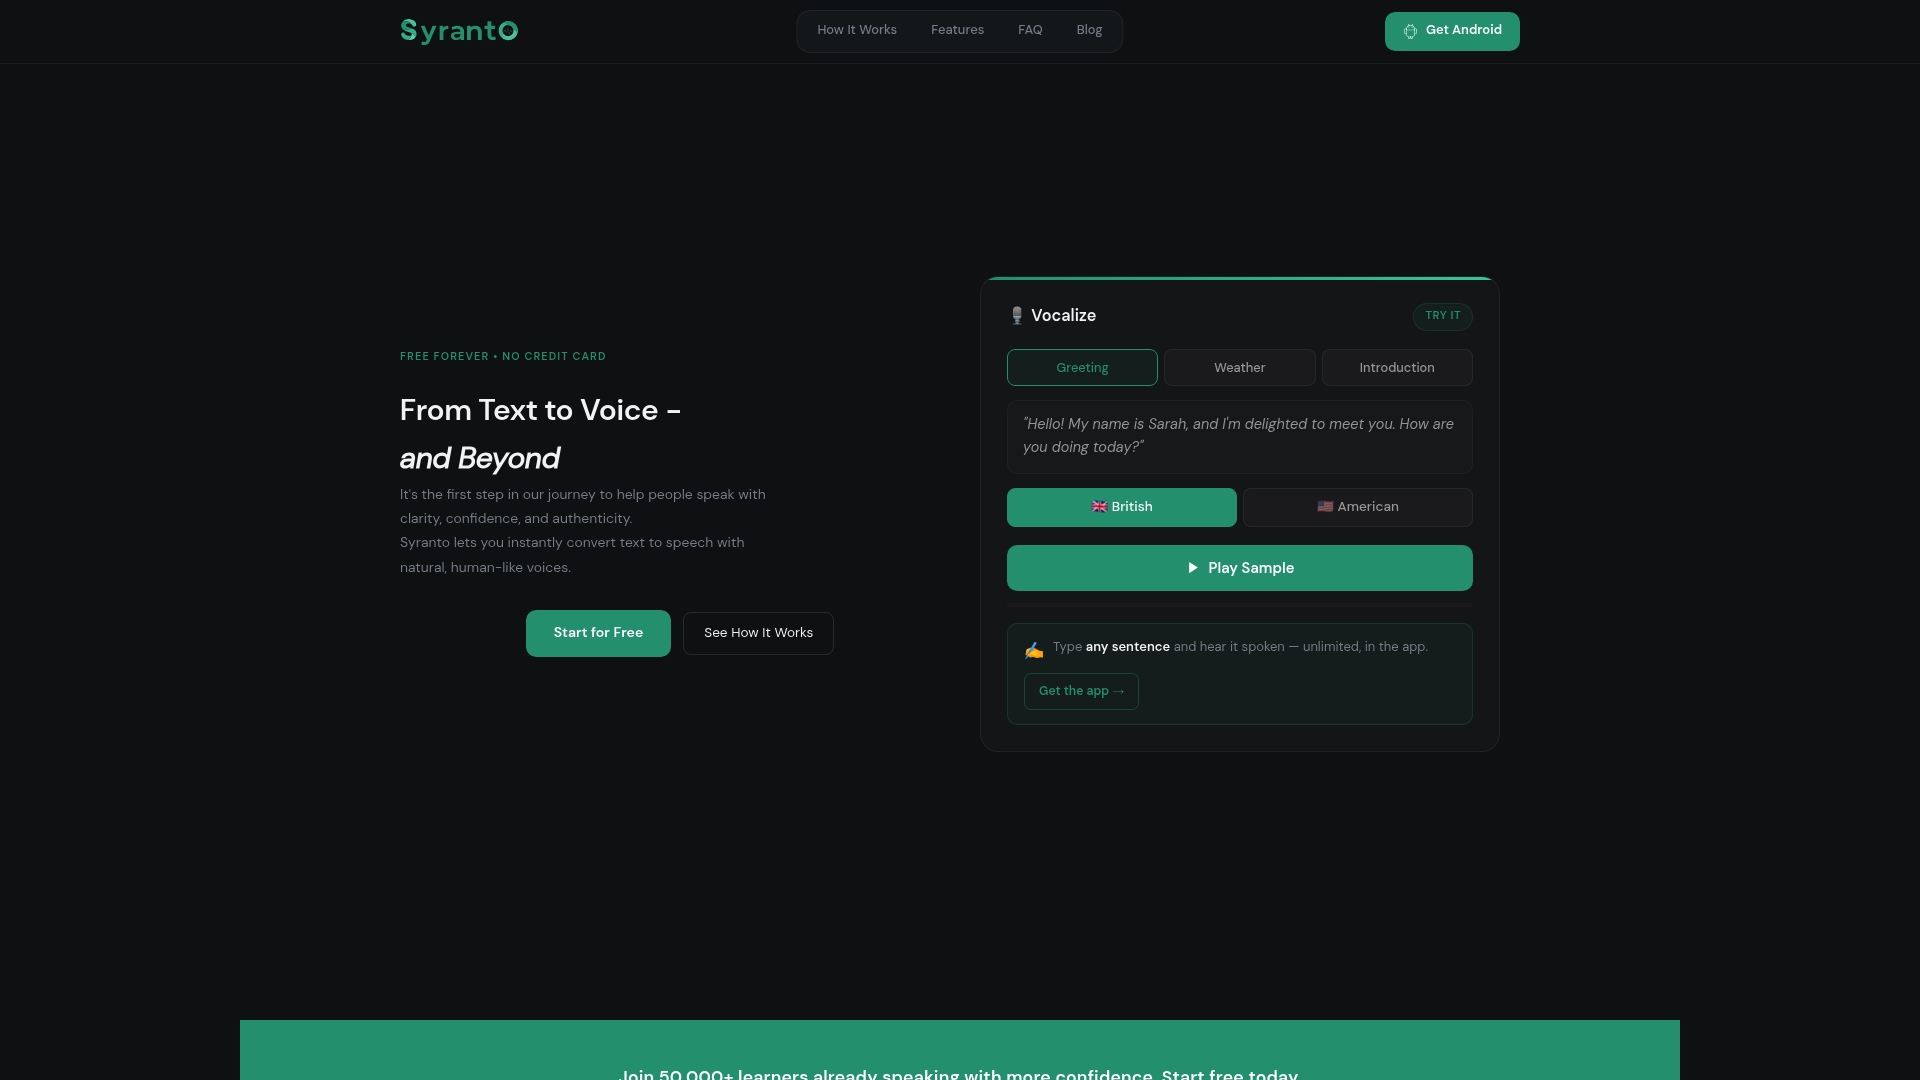Click the 'From Text to Voice –' headline
This screenshot has height=1080, width=1920.
pos(540,411)
